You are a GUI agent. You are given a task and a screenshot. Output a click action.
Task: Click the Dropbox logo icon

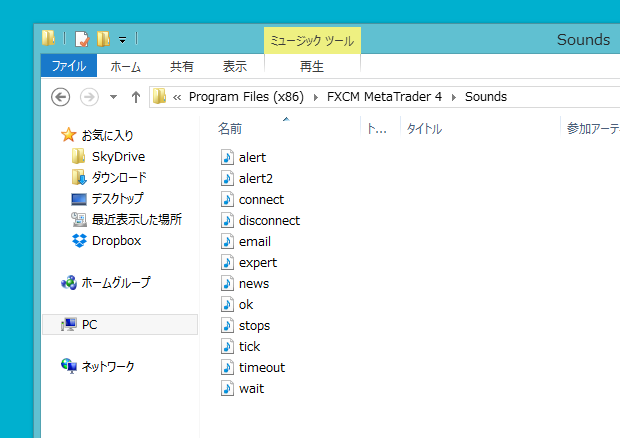tap(79, 240)
